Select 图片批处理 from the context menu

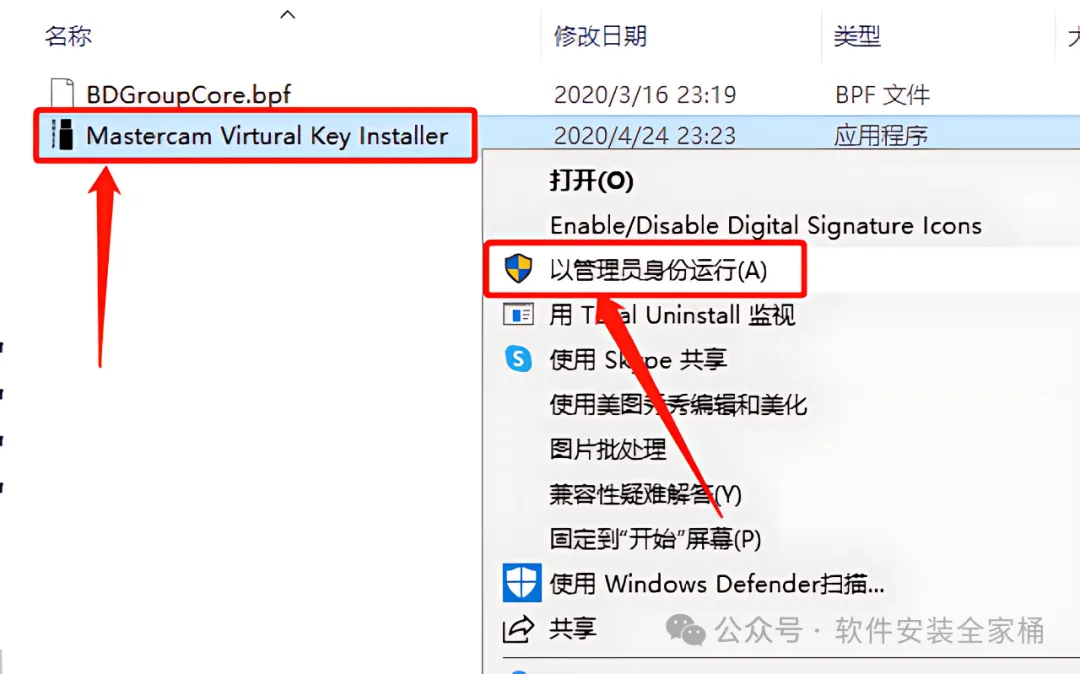[x=608, y=450]
